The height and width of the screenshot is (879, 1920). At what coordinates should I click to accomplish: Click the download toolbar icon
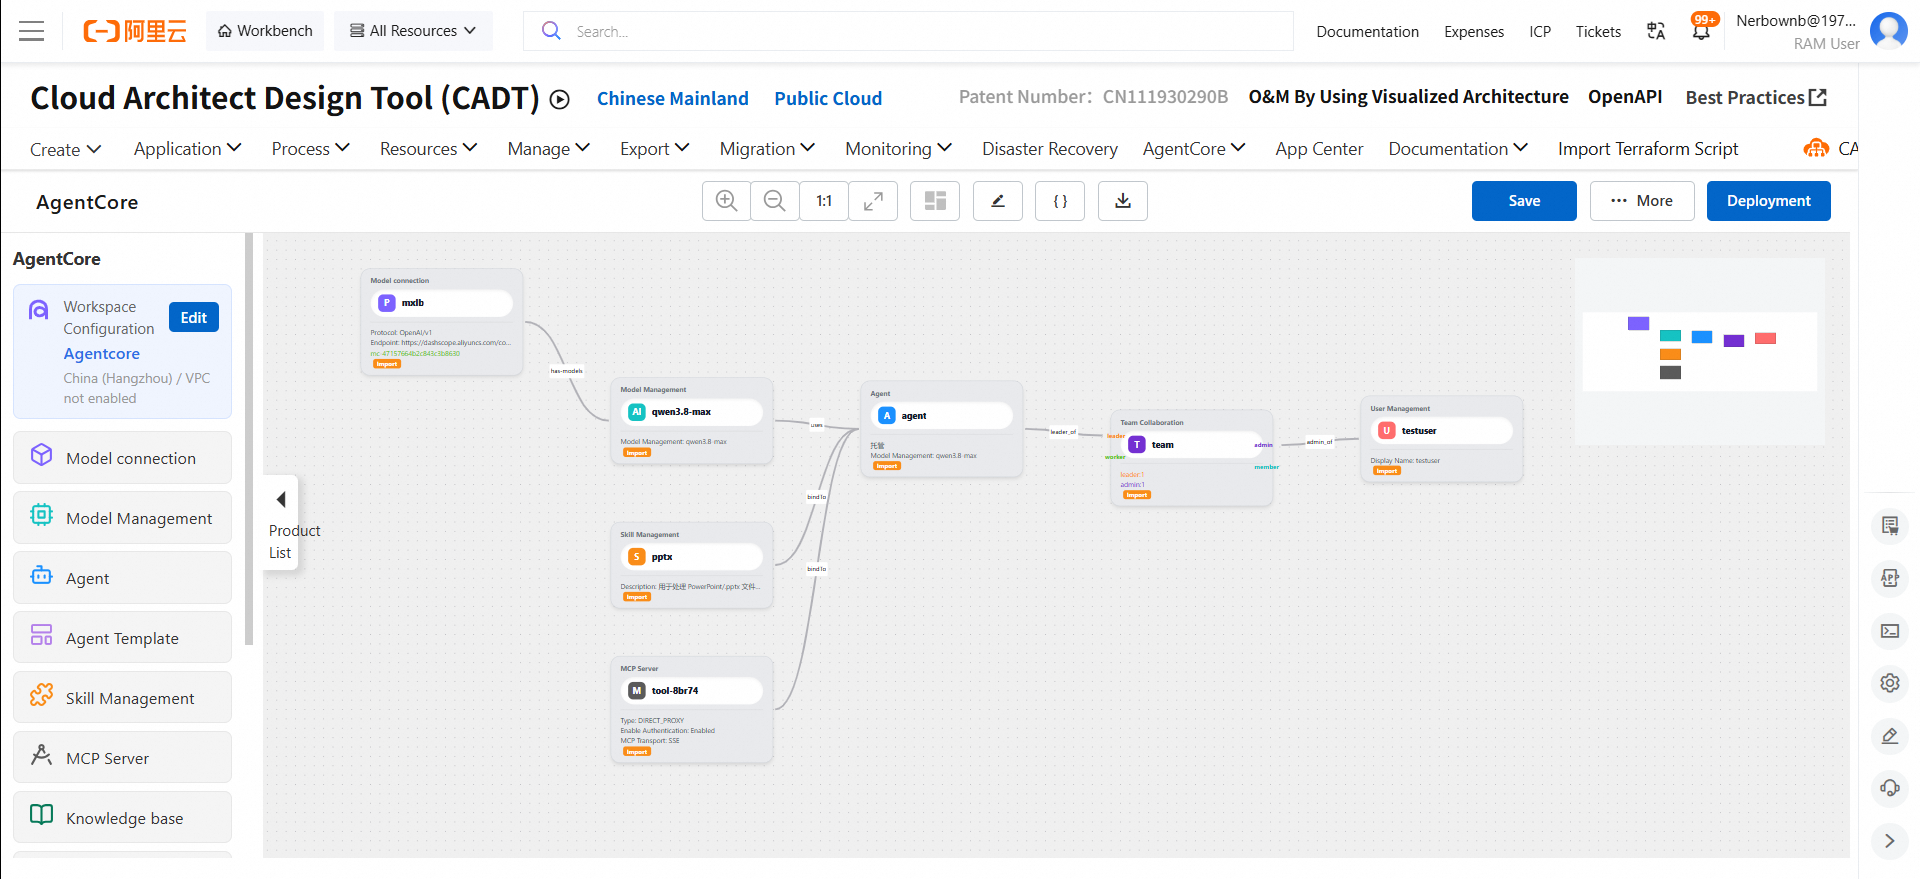click(1123, 201)
